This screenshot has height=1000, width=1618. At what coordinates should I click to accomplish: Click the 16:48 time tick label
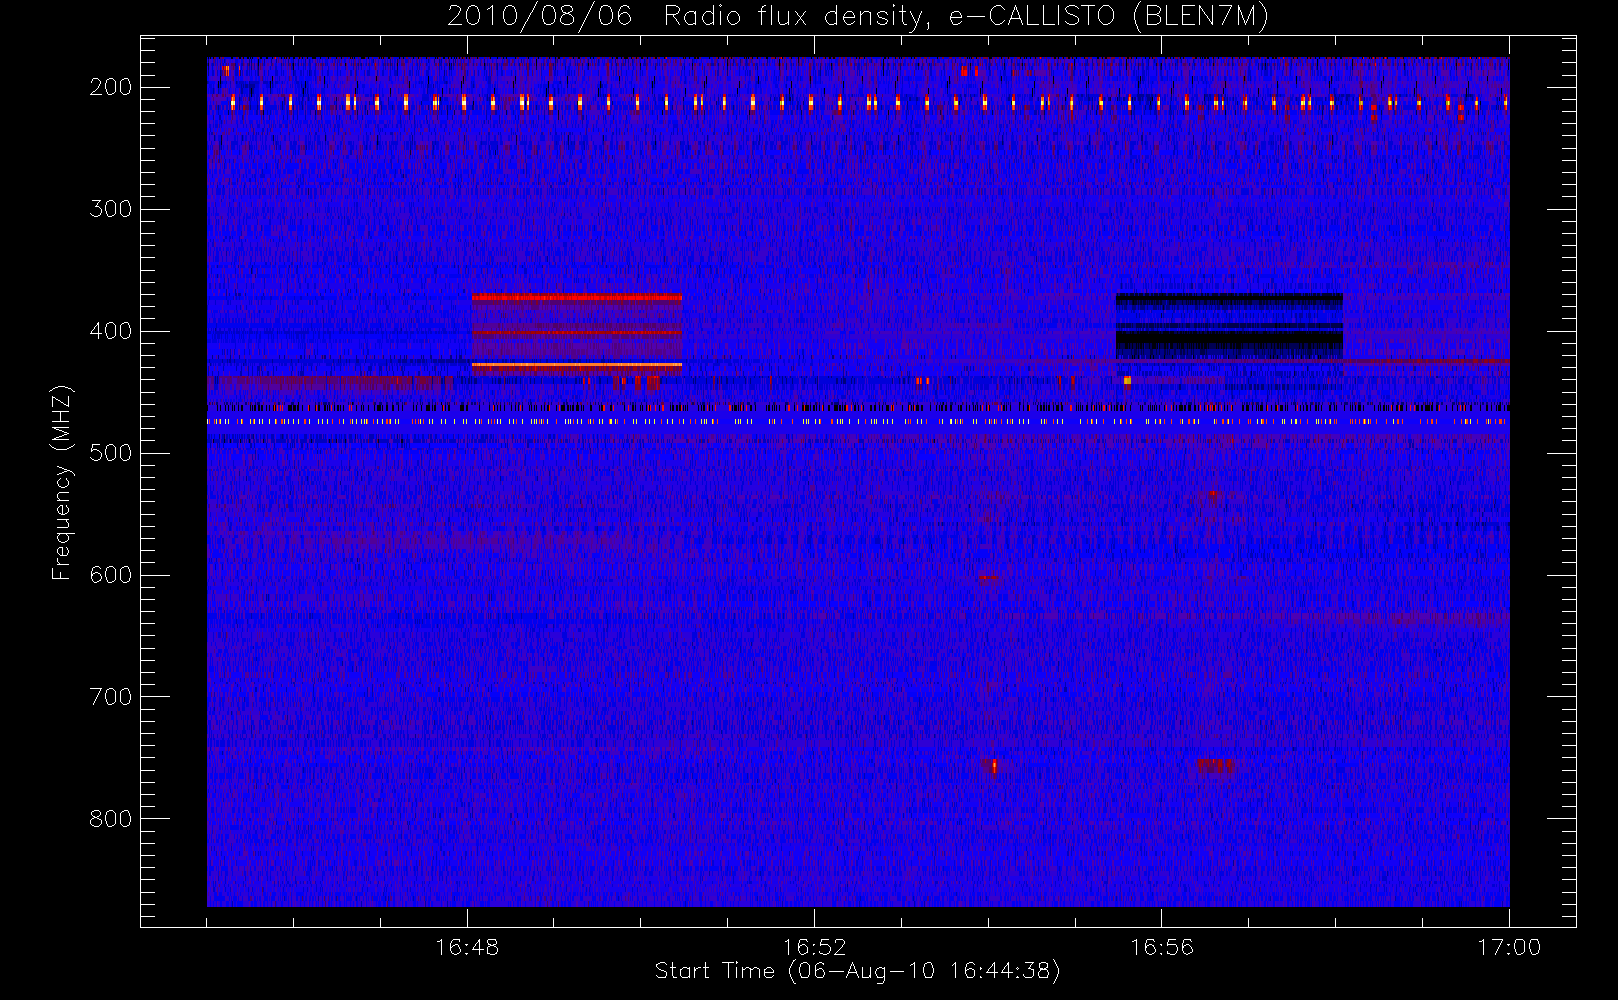[467, 947]
